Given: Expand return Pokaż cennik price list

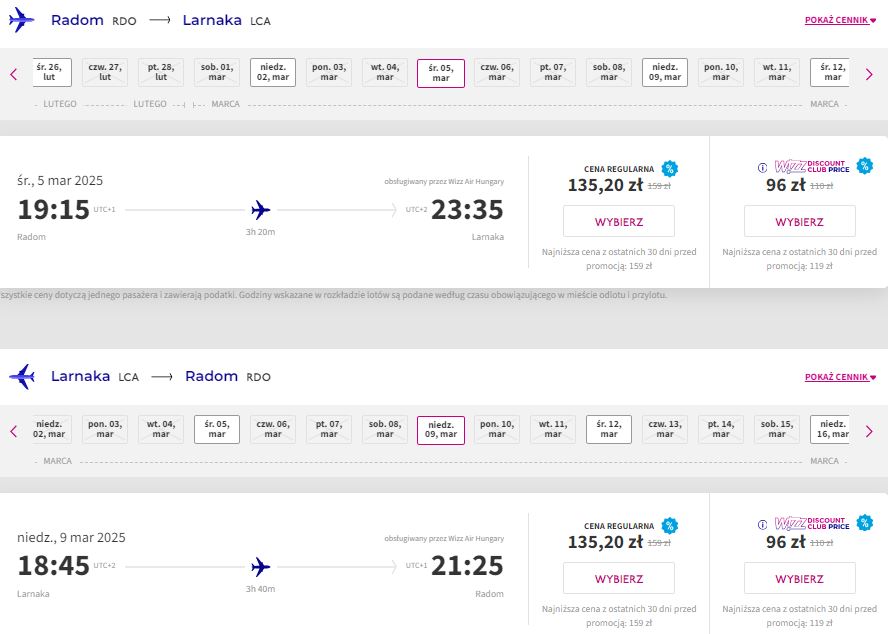Looking at the screenshot, I should (x=840, y=377).
